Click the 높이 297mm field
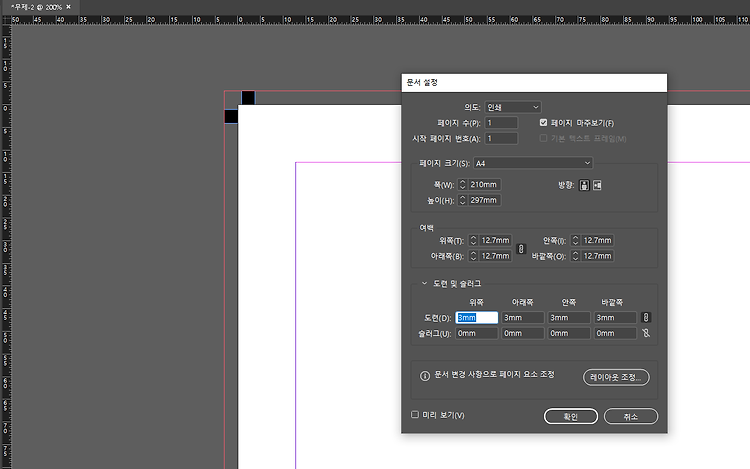This screenshot has width=750, height=469. (x=484, y=200)
